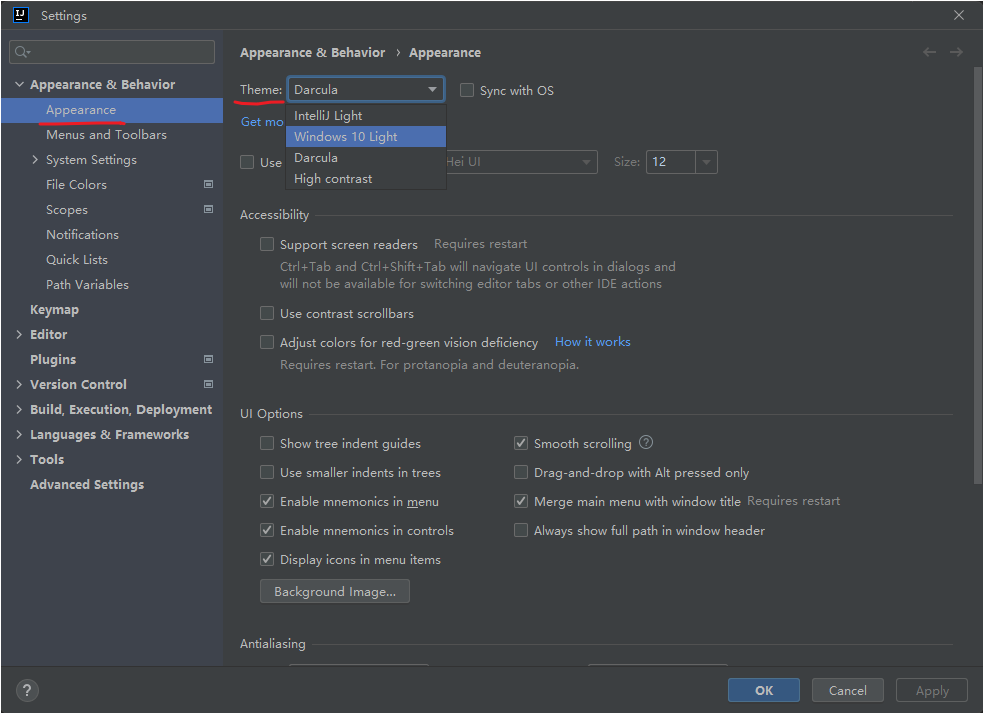Uncheck Merge main menu with window title

(521, 501)
